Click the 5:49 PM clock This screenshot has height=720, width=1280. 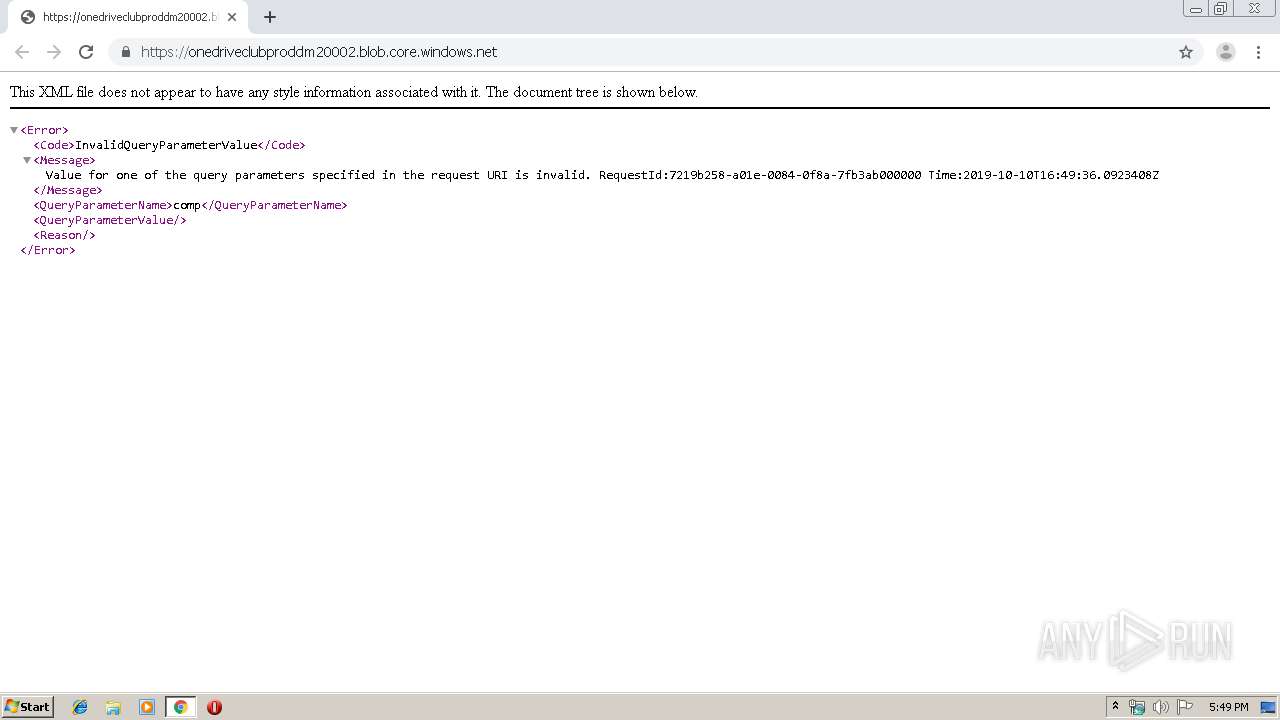pos(1228,707)
